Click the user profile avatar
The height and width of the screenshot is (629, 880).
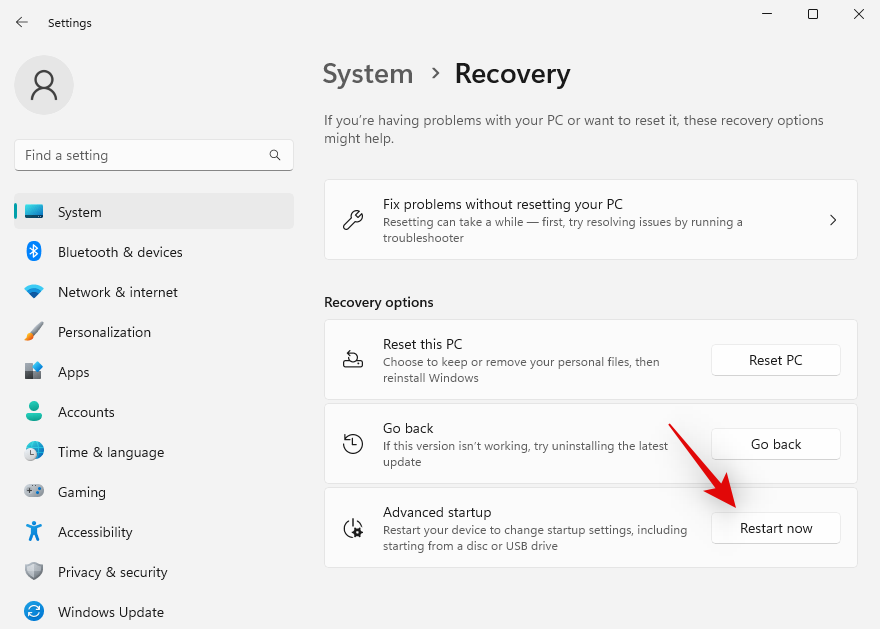tap(44, 85)
